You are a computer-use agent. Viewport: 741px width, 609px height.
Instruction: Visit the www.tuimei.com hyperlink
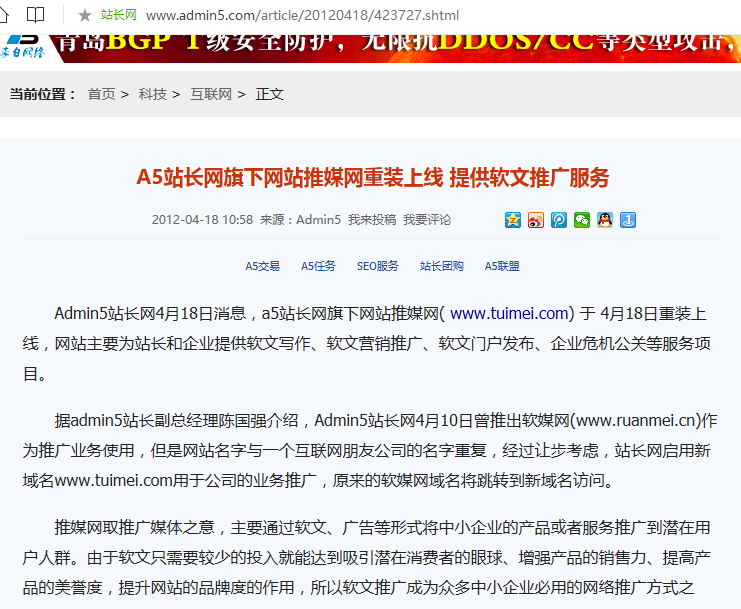click(x=509, y=313)
